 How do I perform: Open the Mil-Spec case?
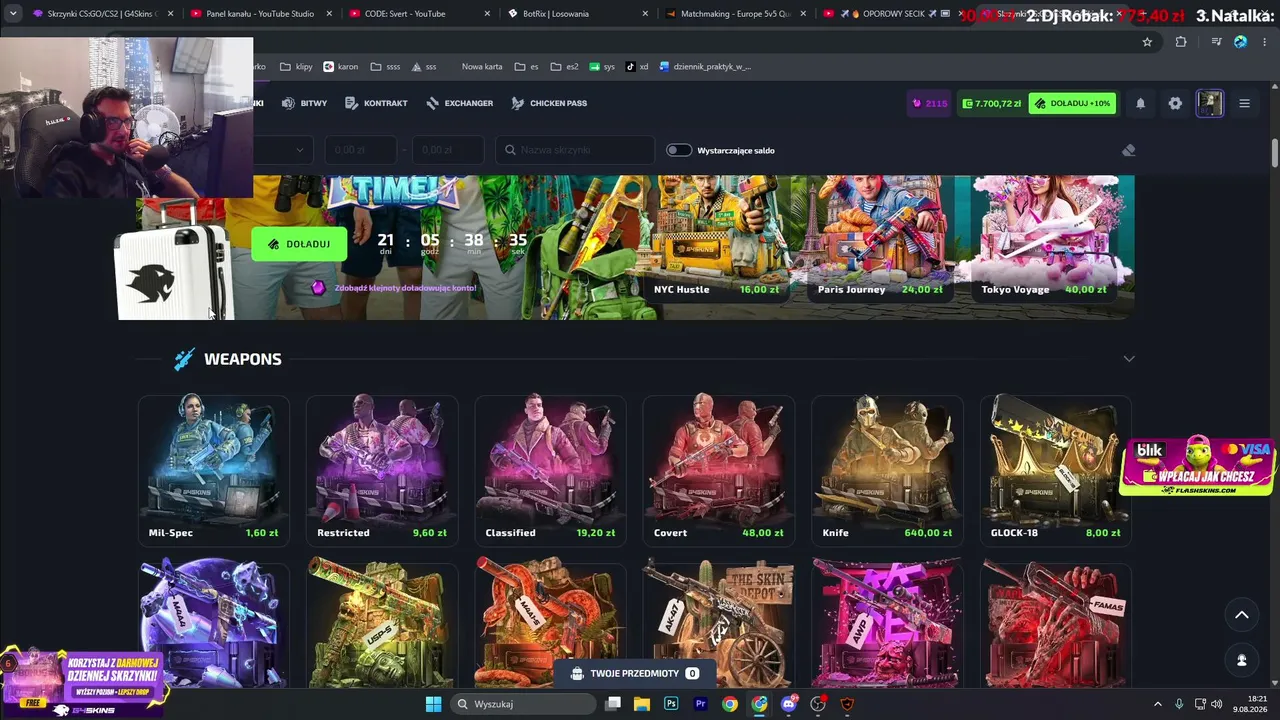click(x=213, y=470)
